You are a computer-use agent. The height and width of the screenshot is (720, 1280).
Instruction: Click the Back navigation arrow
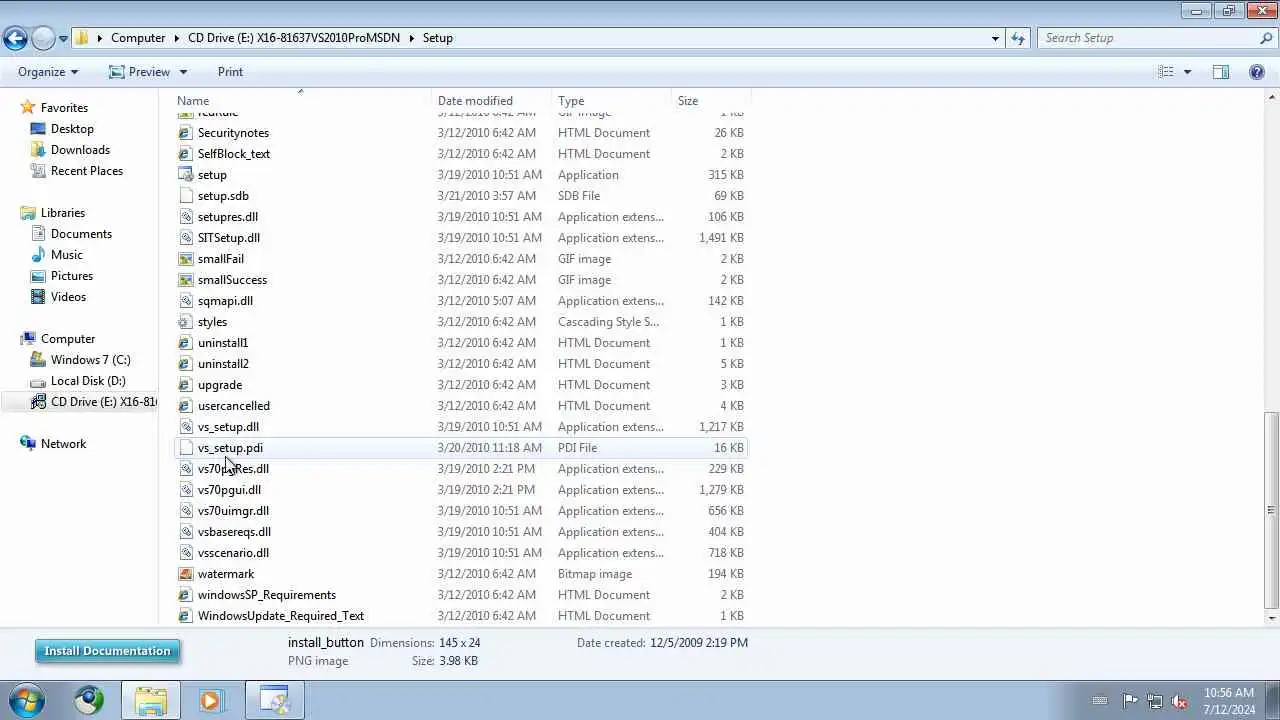15,38
